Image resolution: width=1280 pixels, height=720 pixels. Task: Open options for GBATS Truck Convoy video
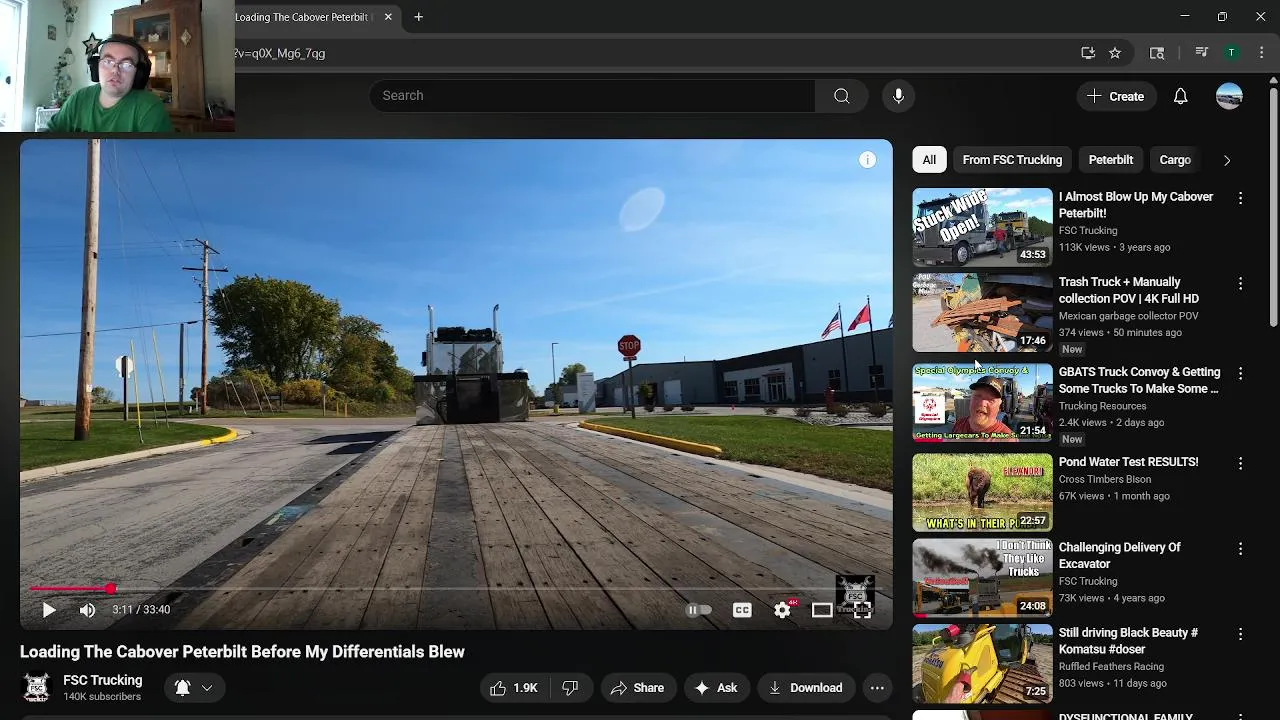click(1240, 373)
